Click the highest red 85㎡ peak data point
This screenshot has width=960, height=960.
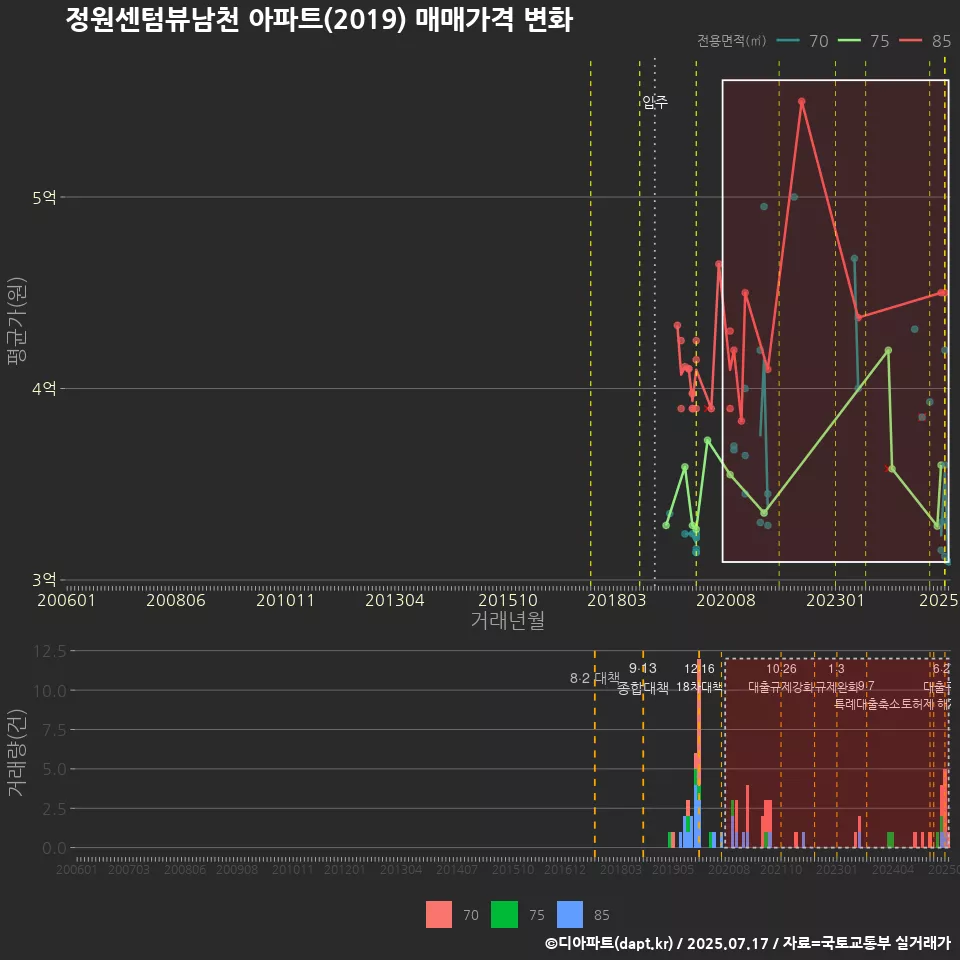click(801, 102)
